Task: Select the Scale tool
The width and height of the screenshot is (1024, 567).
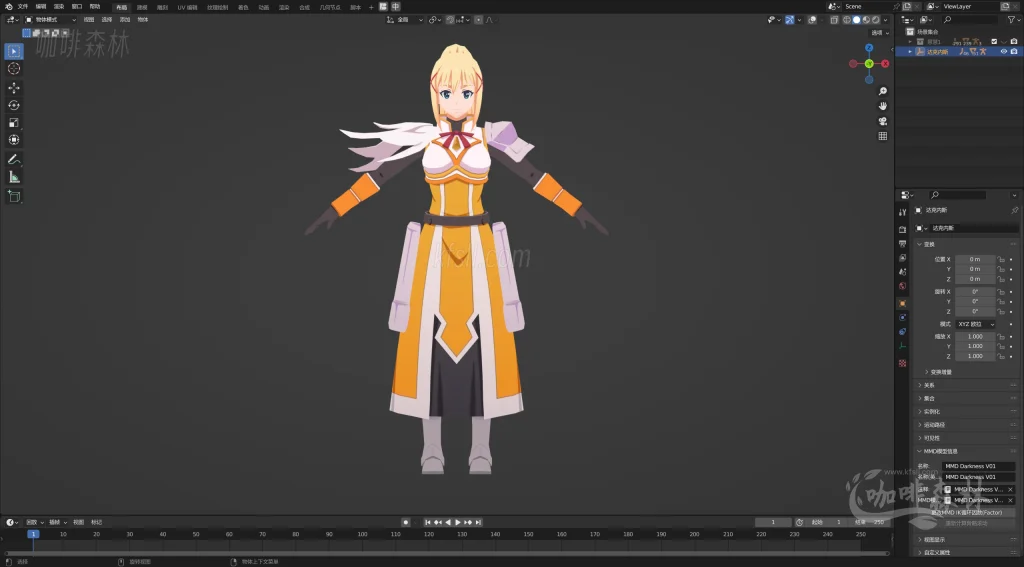Action: coord(14,123)
